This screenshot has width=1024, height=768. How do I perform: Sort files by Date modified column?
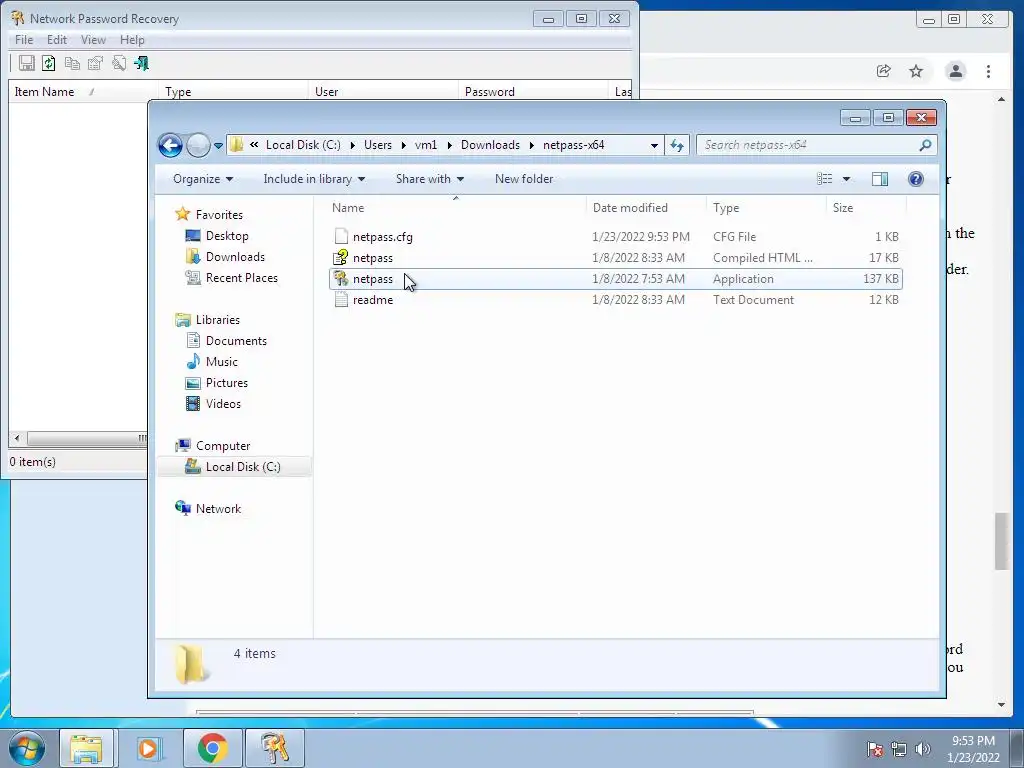(x=645, y=208)
